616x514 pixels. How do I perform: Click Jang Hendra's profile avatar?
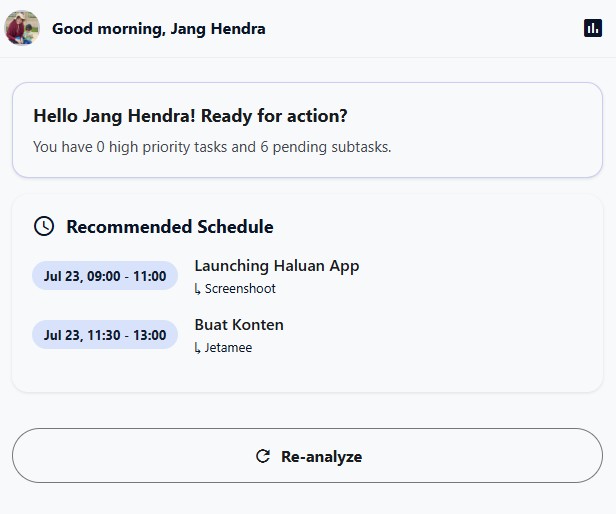[22, 28]
